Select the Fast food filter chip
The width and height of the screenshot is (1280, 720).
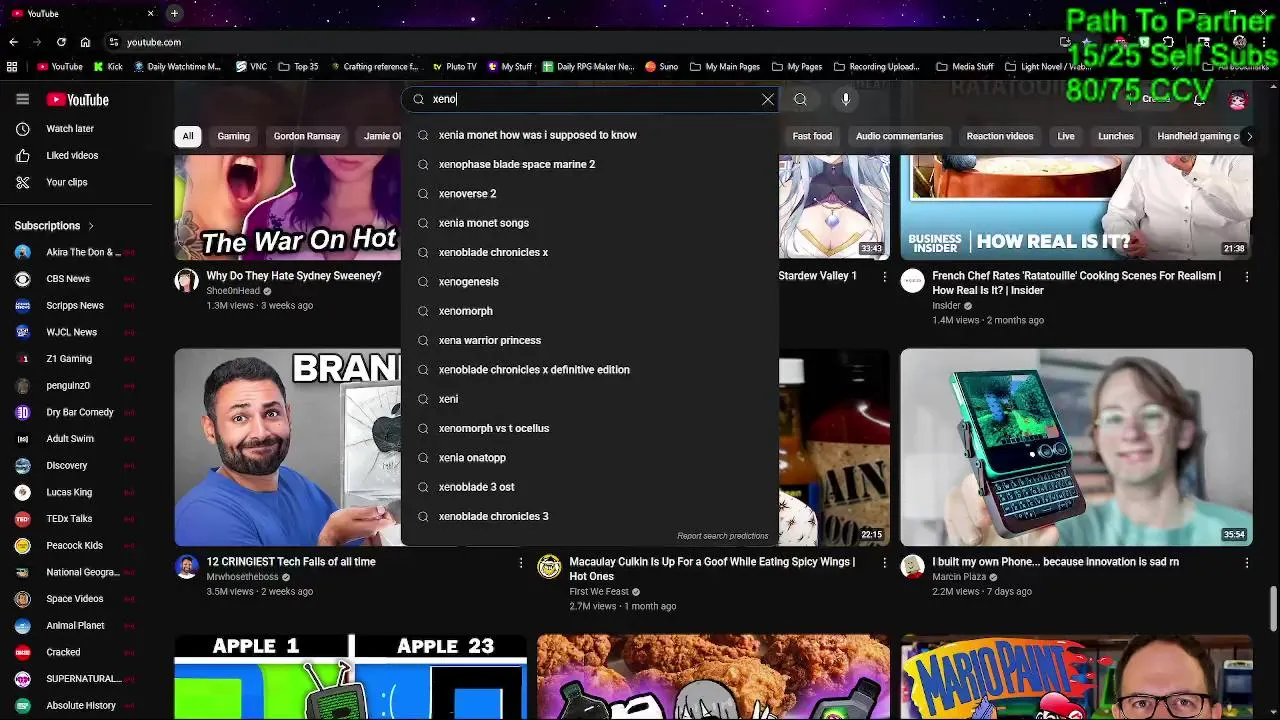(x=812, y=136)
